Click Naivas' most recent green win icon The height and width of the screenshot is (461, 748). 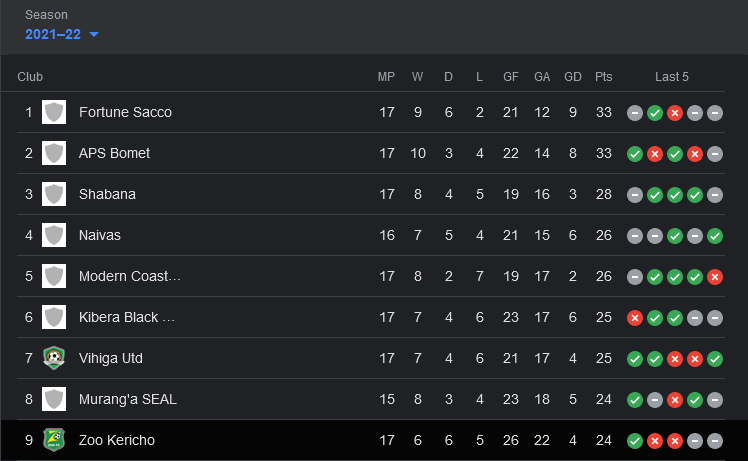715,236
